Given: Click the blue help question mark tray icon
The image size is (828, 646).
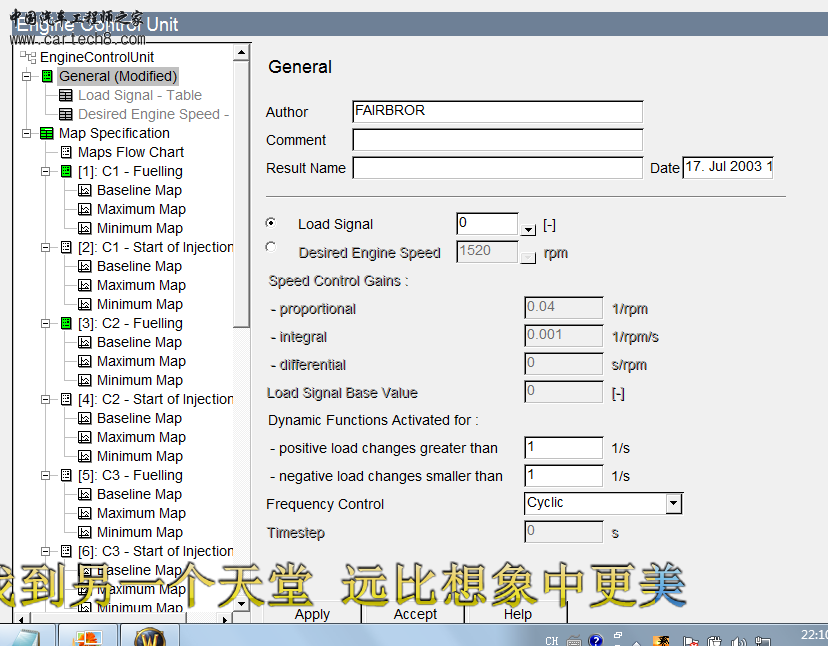Looking at the screenshot, I should click(596, 640).
